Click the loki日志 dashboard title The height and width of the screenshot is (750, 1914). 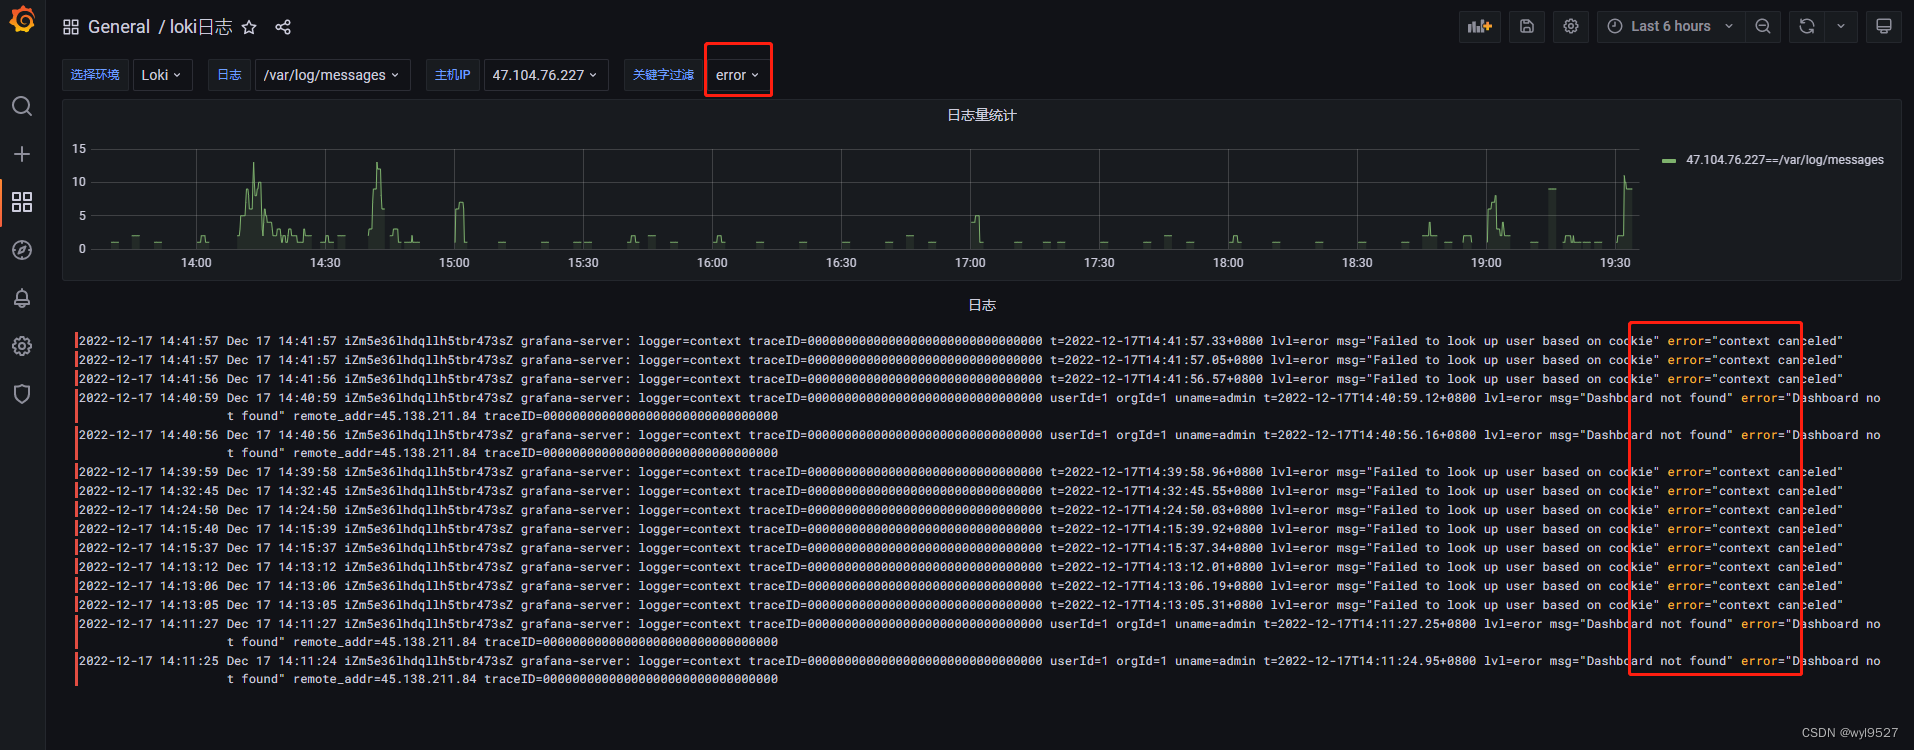201,27
